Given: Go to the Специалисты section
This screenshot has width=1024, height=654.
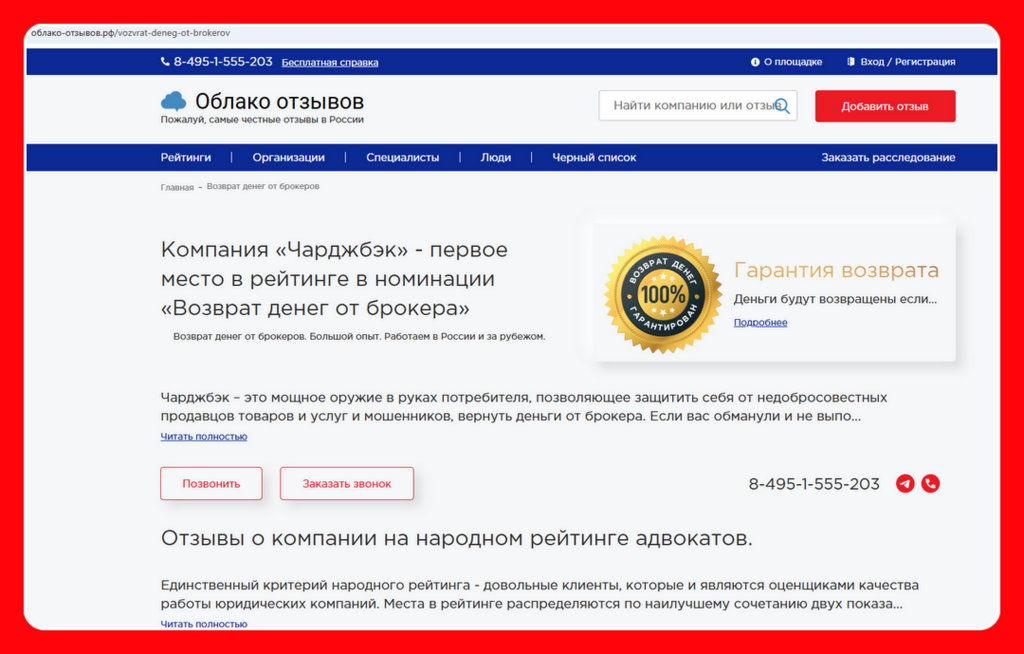Looking at the screenshot, I should tap(402, 157).
